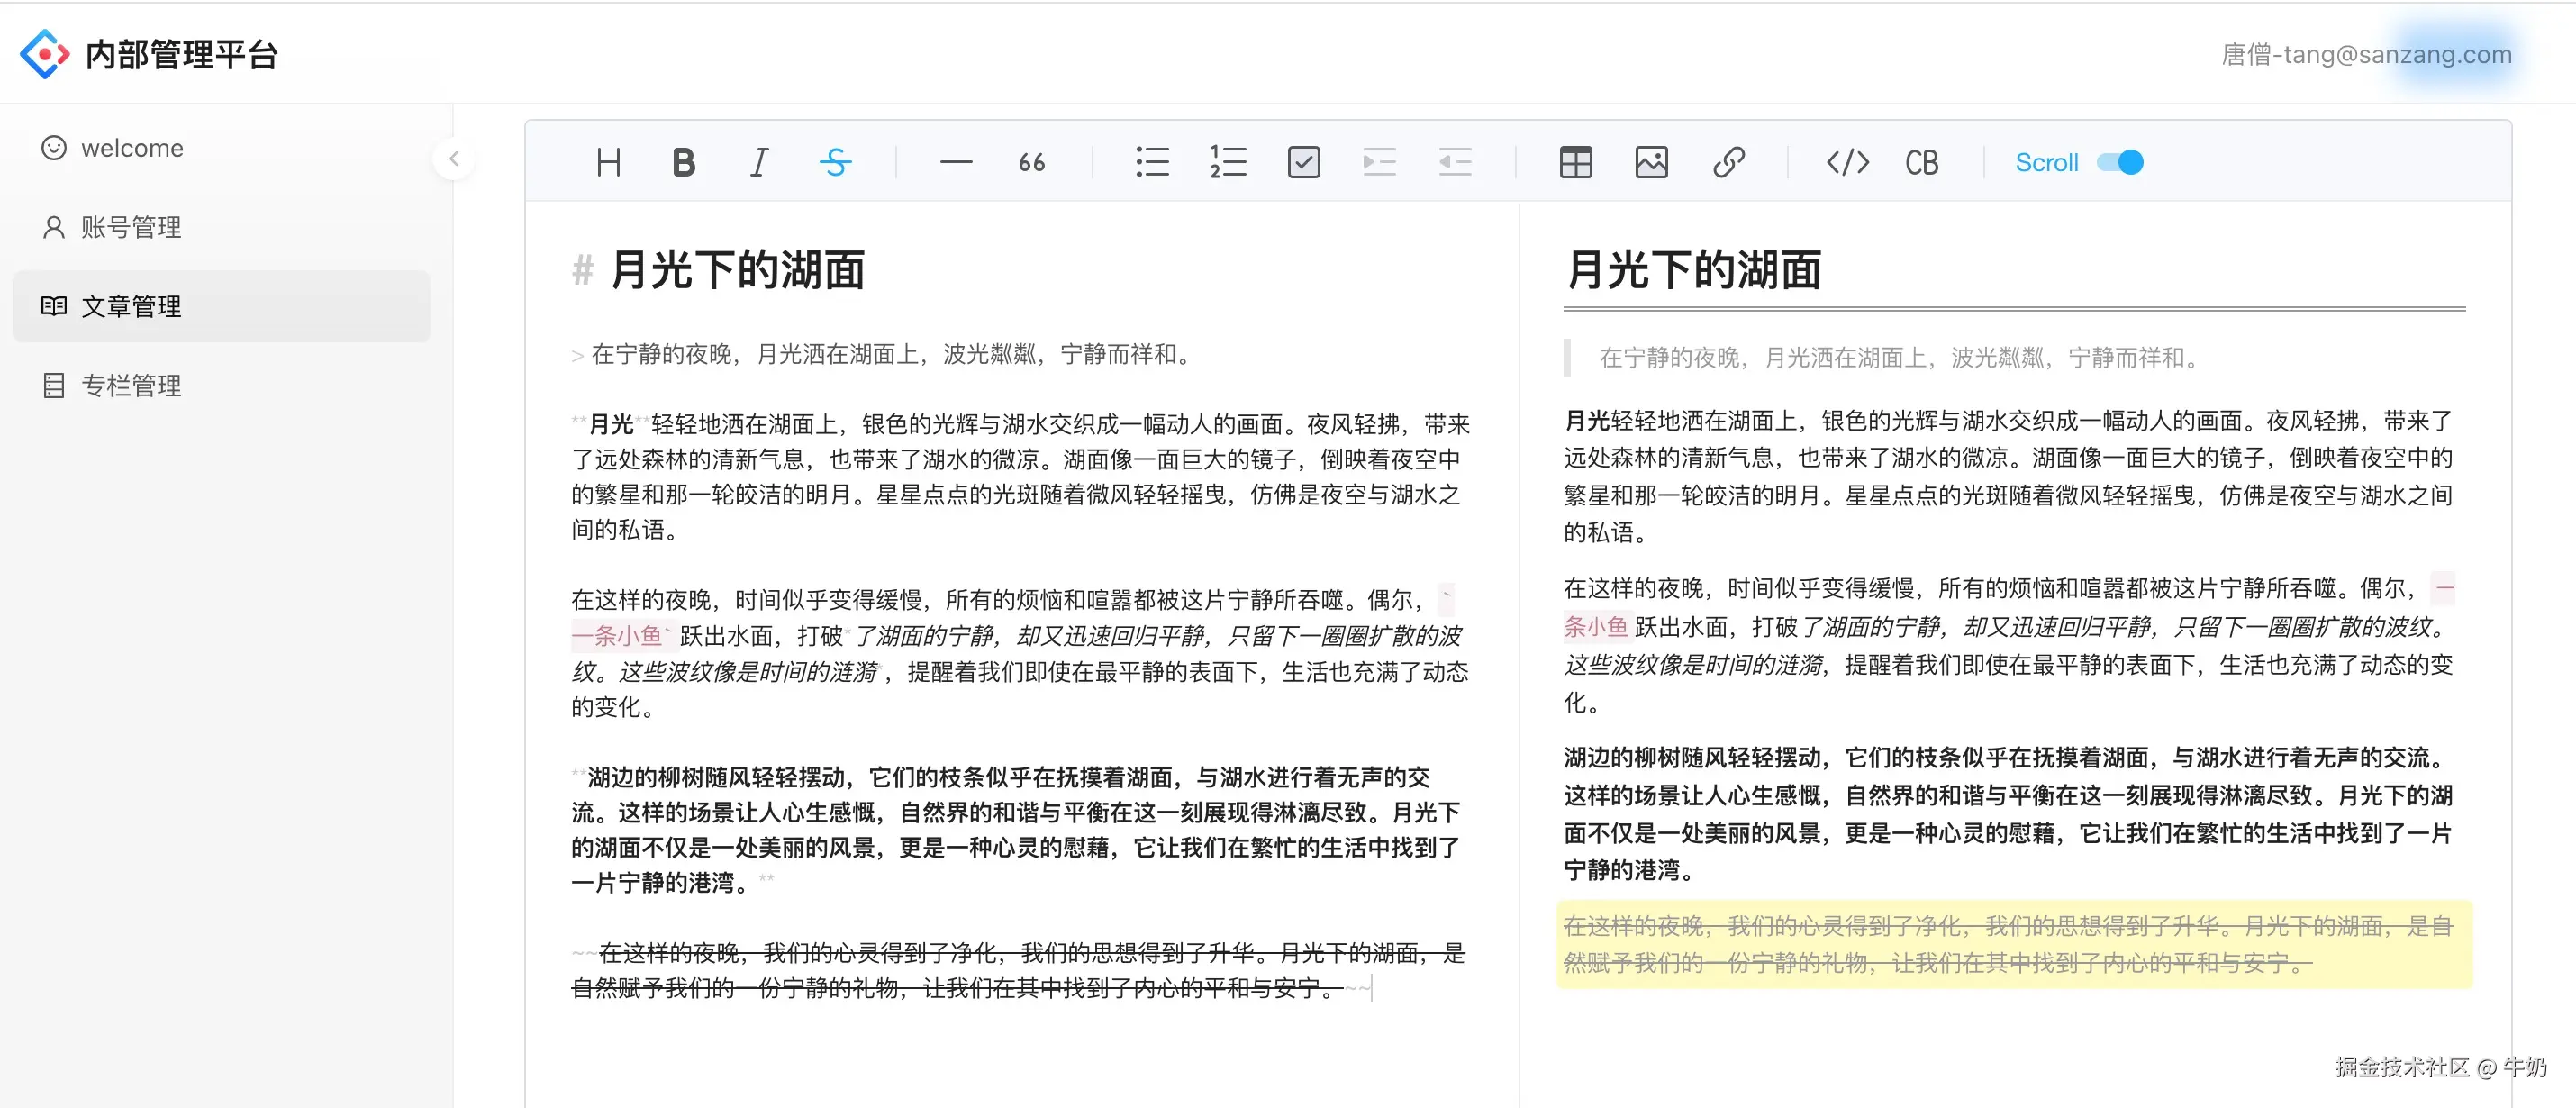Insert a table
The image size is (2576, 1108).
[x=1575, y=162]
